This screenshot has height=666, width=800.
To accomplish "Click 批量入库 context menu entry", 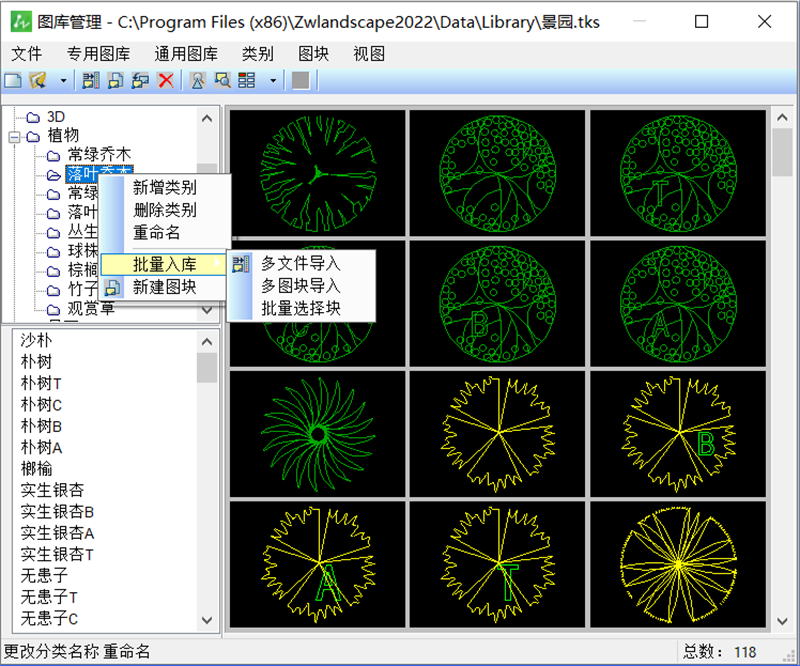I will click(x=164, y=264).
